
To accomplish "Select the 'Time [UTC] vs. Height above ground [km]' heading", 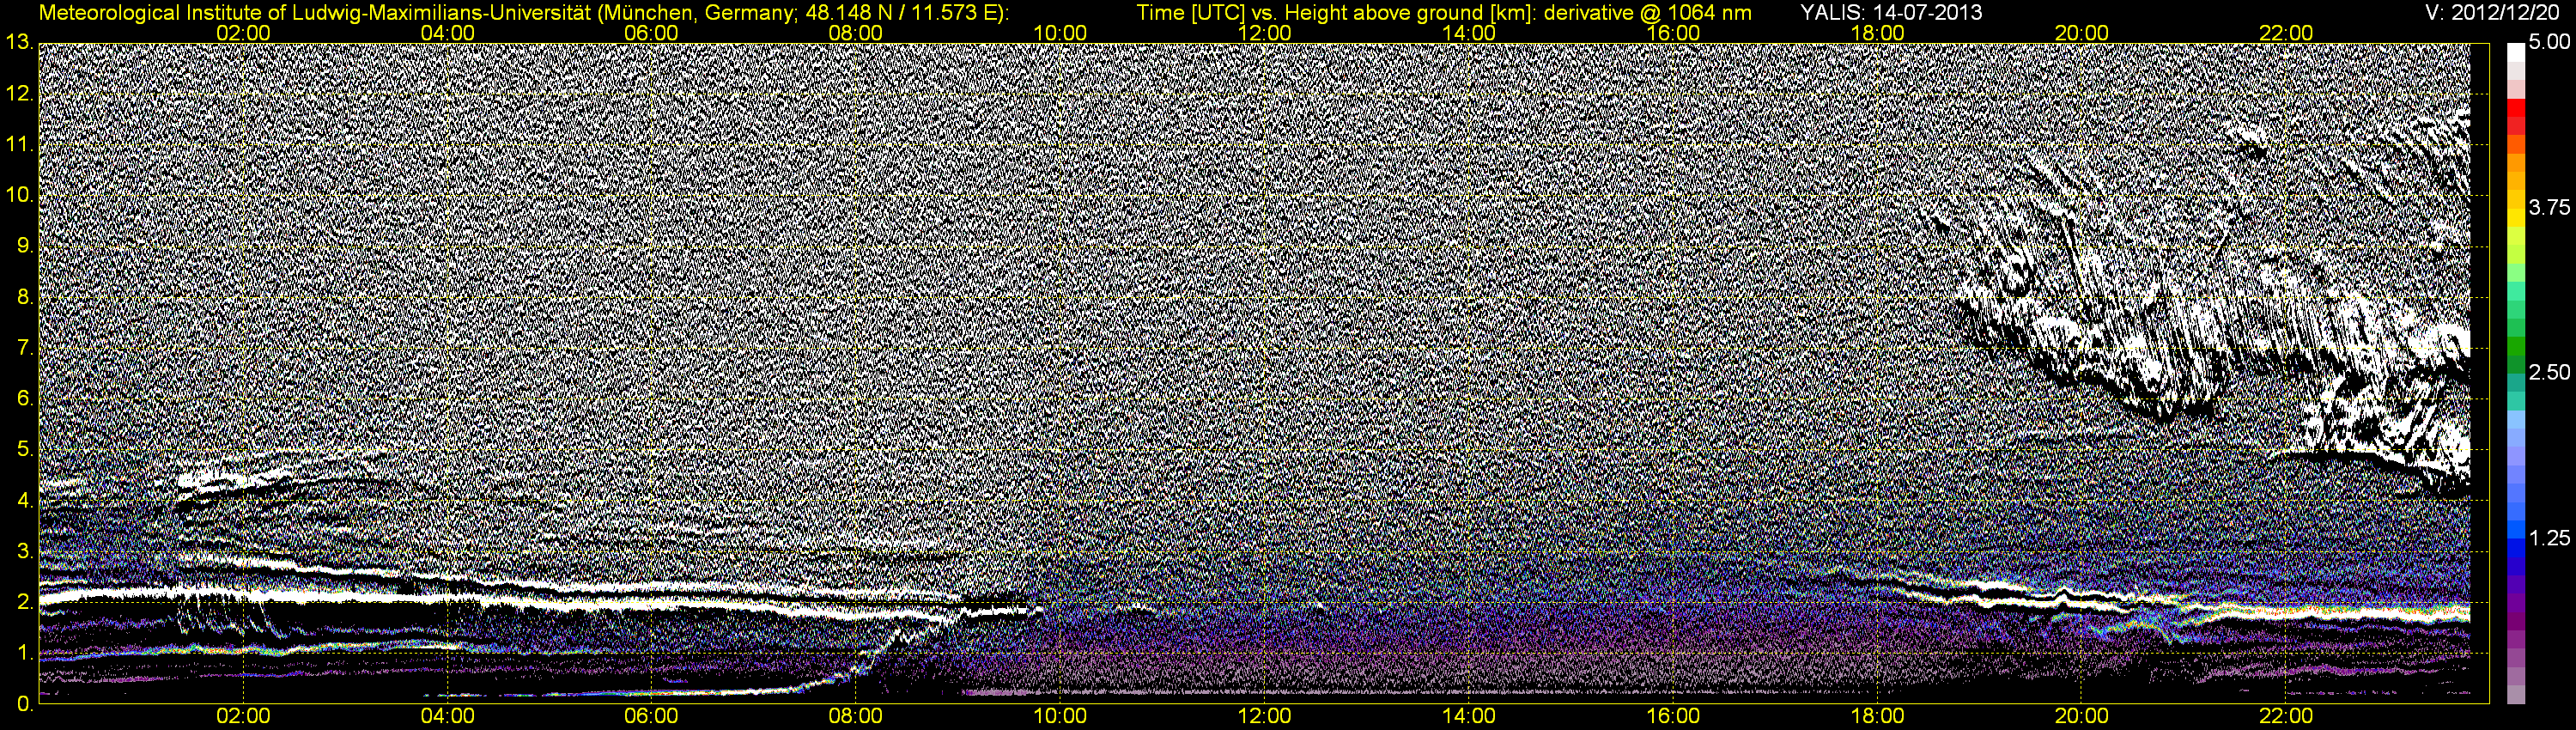I will point(1337,13).
